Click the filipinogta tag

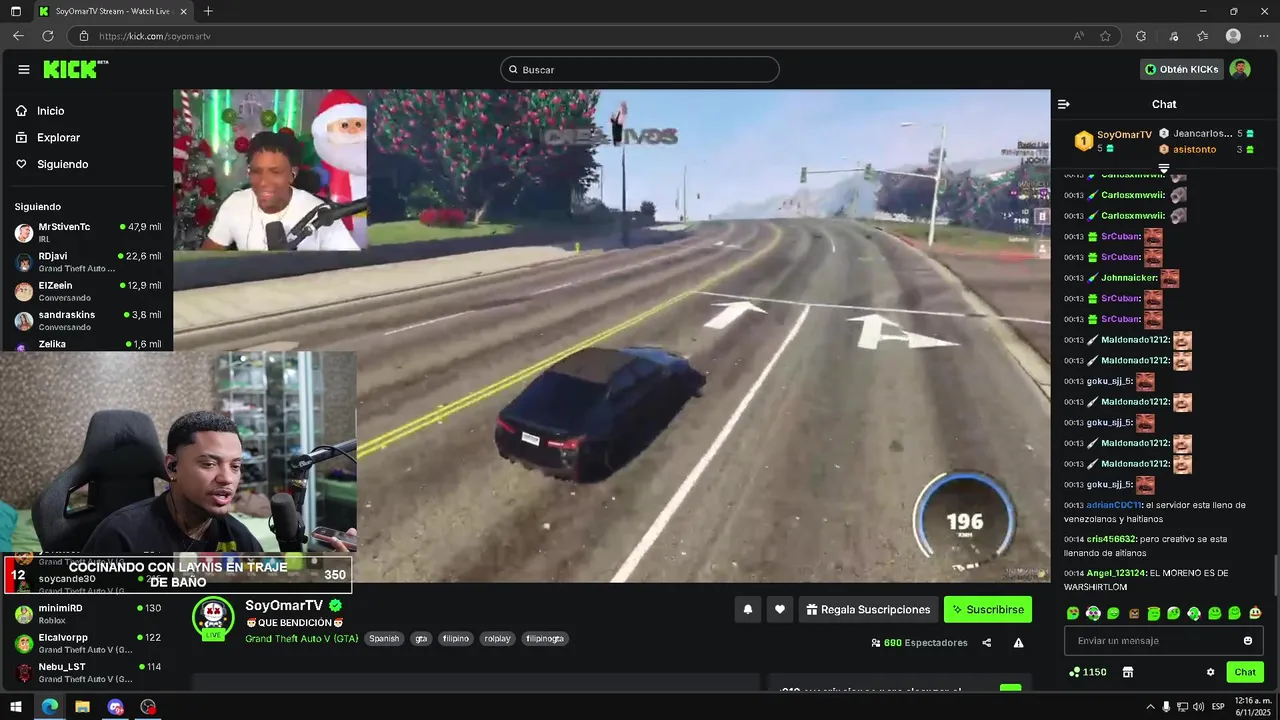point(545,638)
